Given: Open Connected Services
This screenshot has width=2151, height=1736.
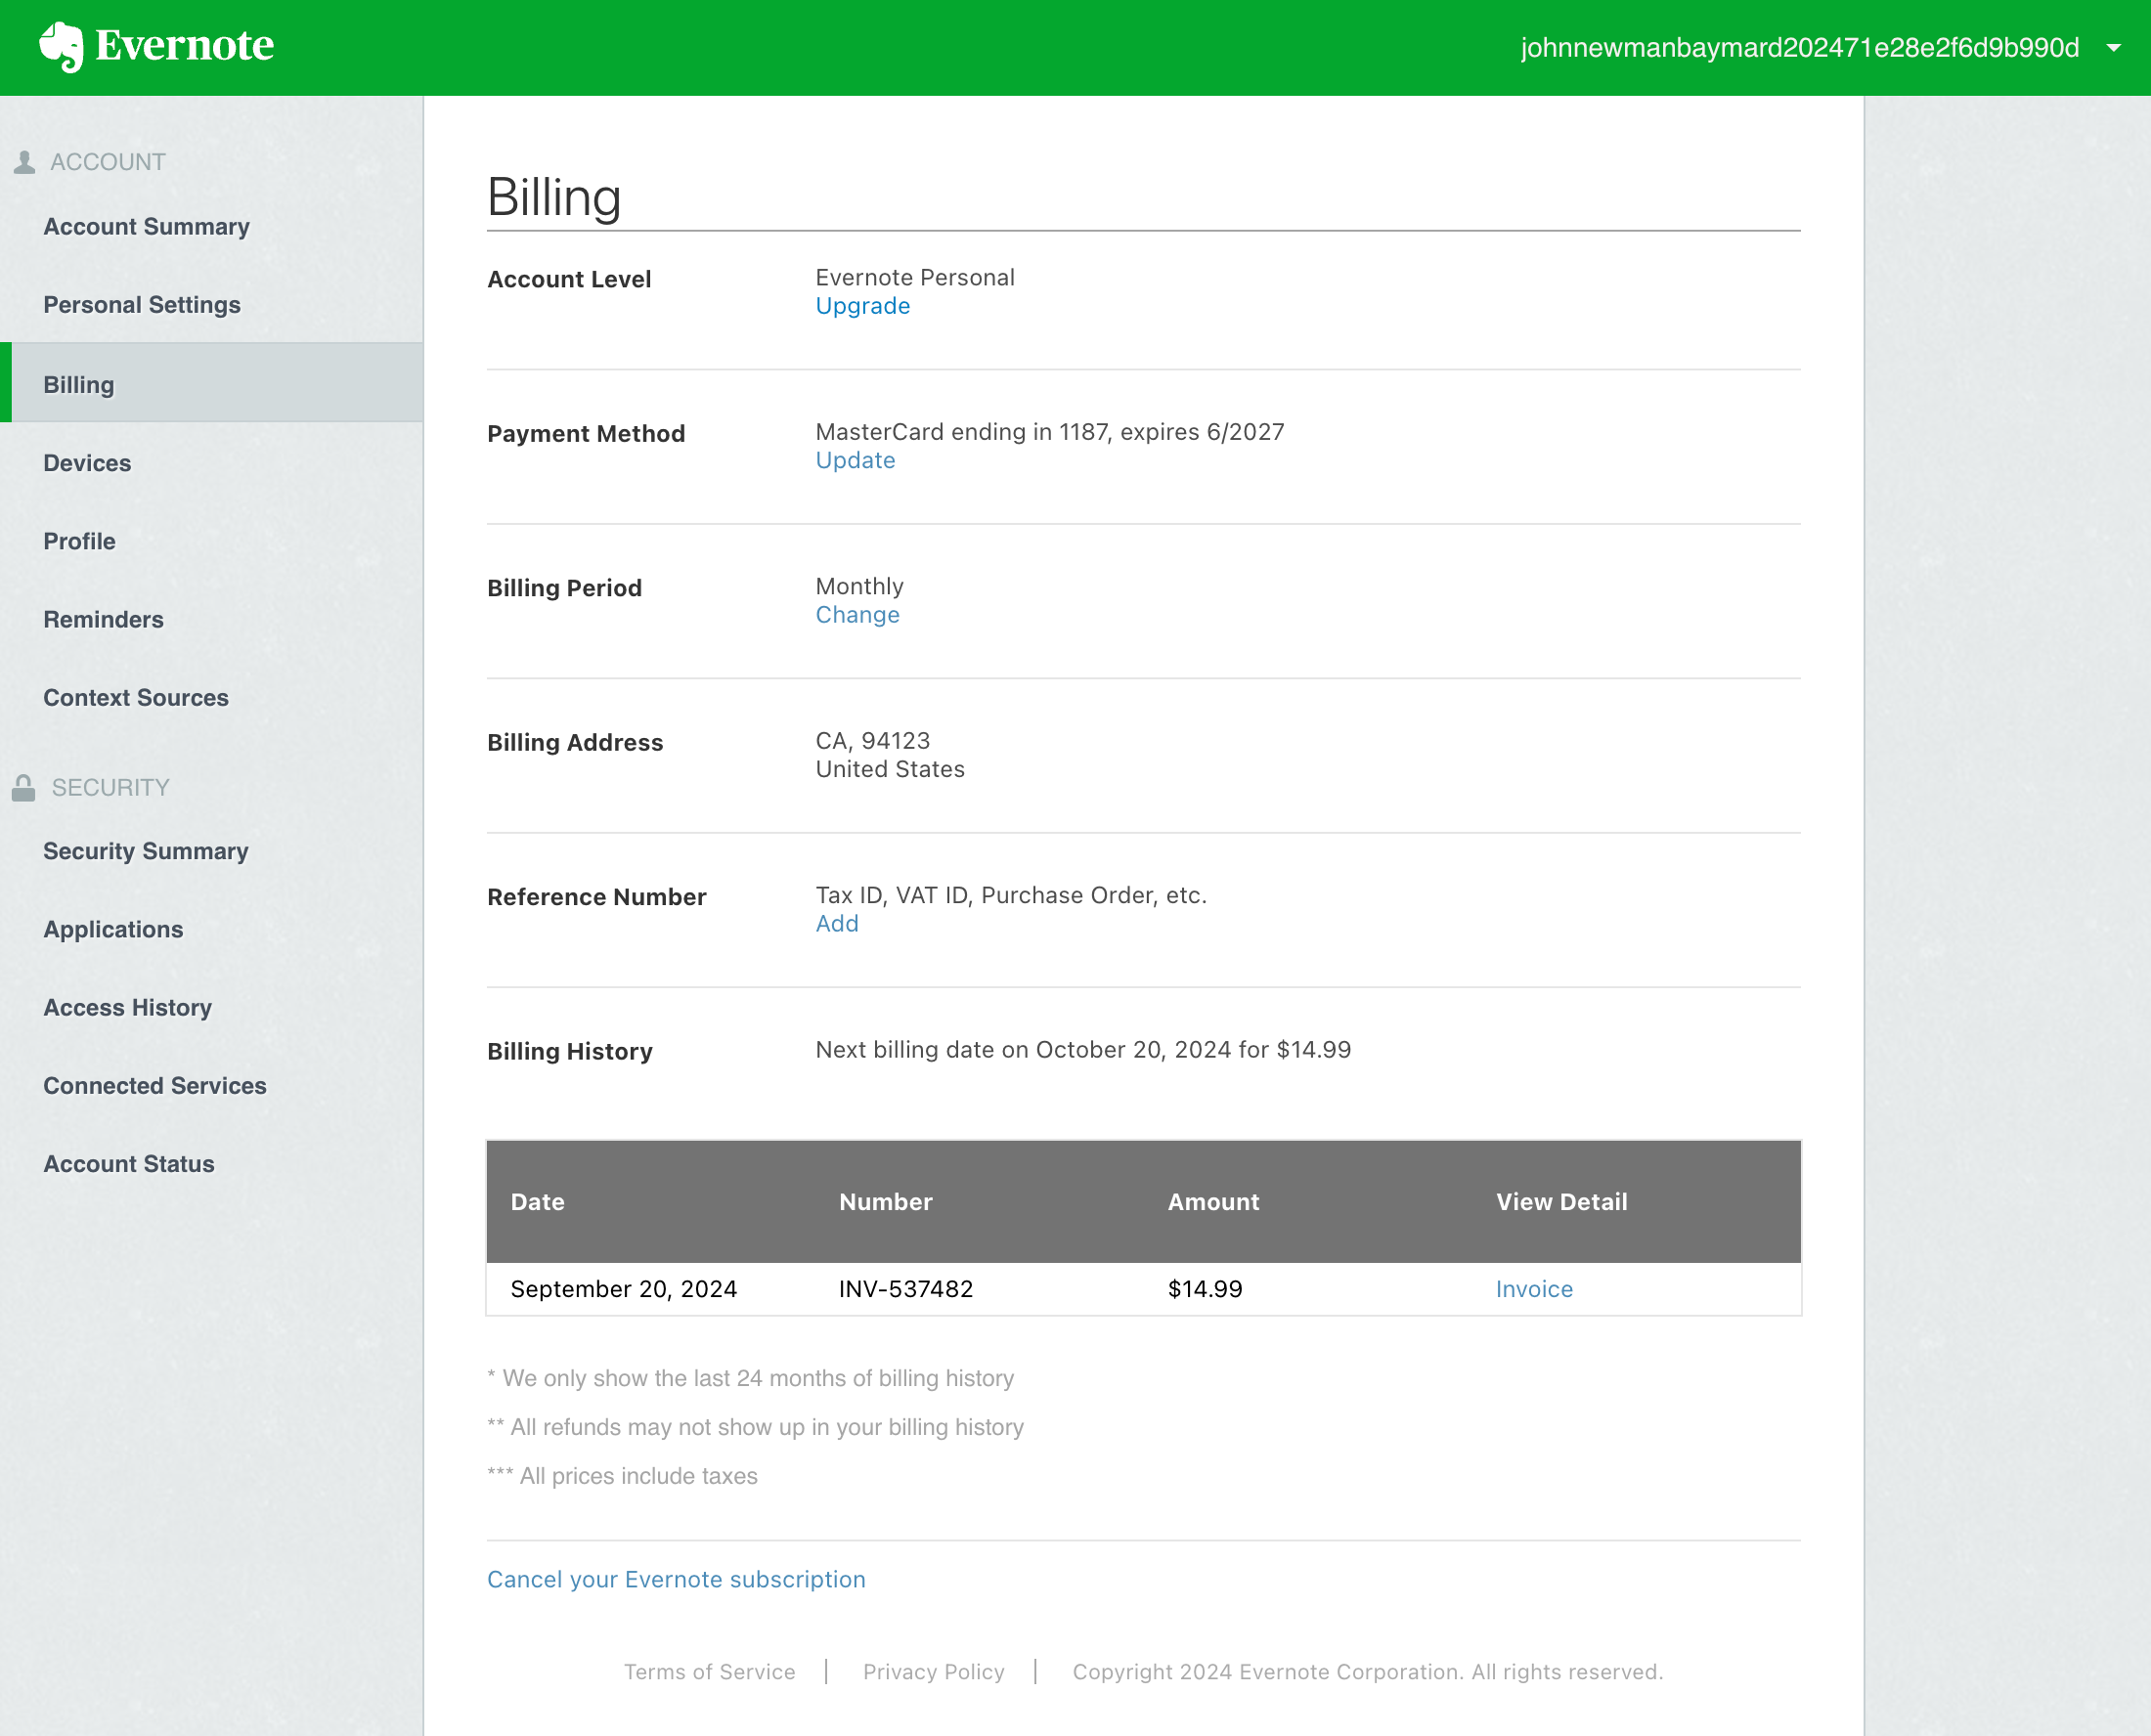Looking at the screenshot, I should [x=154, y=1085].
